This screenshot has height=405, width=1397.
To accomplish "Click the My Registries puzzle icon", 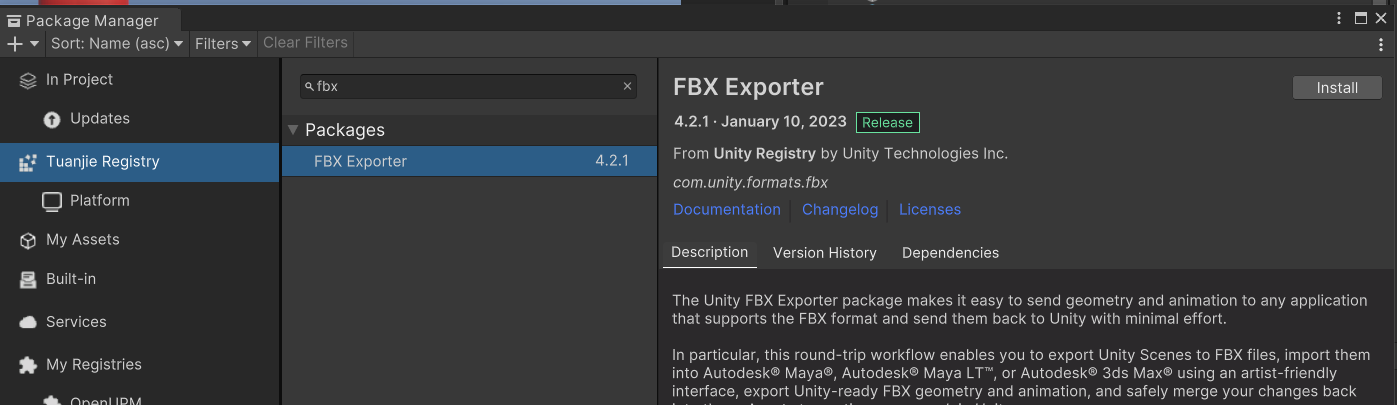I will pyautogui.click(x=28, y=365).
